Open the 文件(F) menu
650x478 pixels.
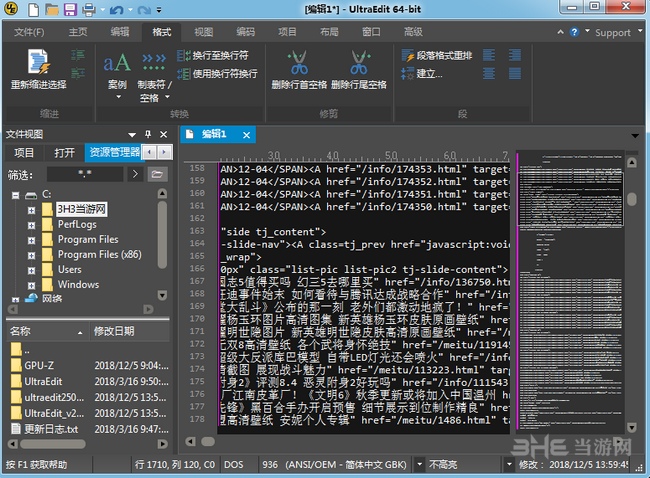pyautogui.click(x=29, y=32)
